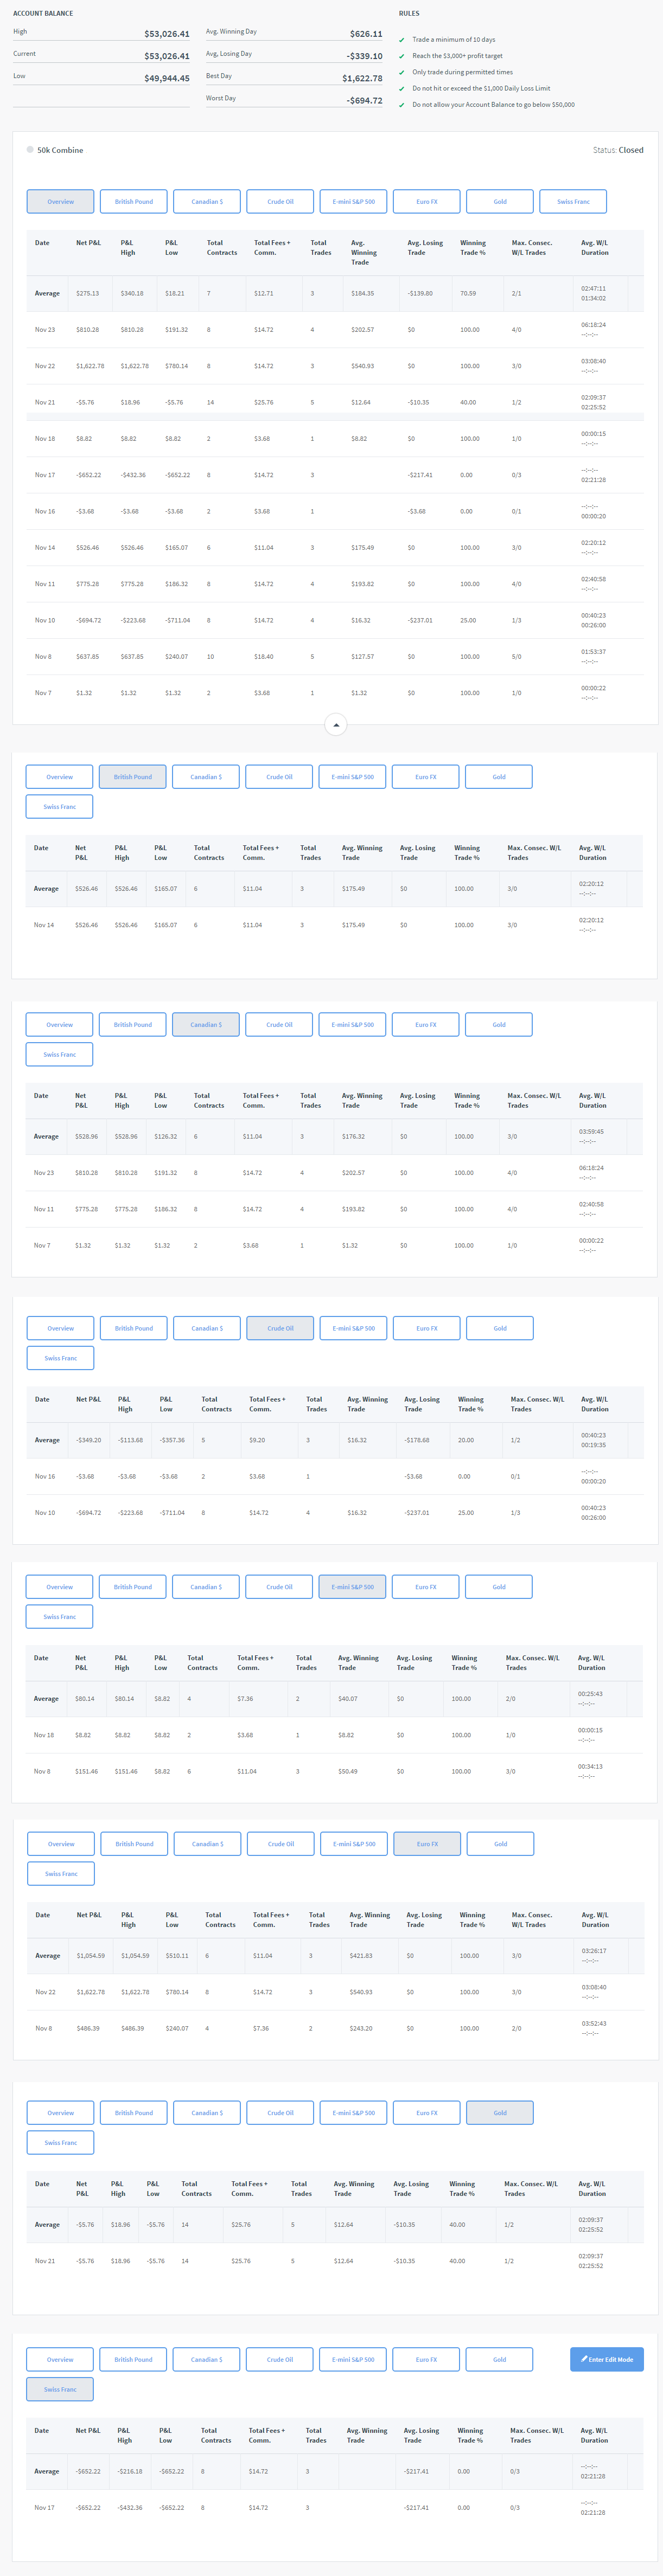This screenshot has height=2576, width=663.
Task: Select the highlighted Overview tab in the top section
Action: pyautogui.click(x=60, y=201)
